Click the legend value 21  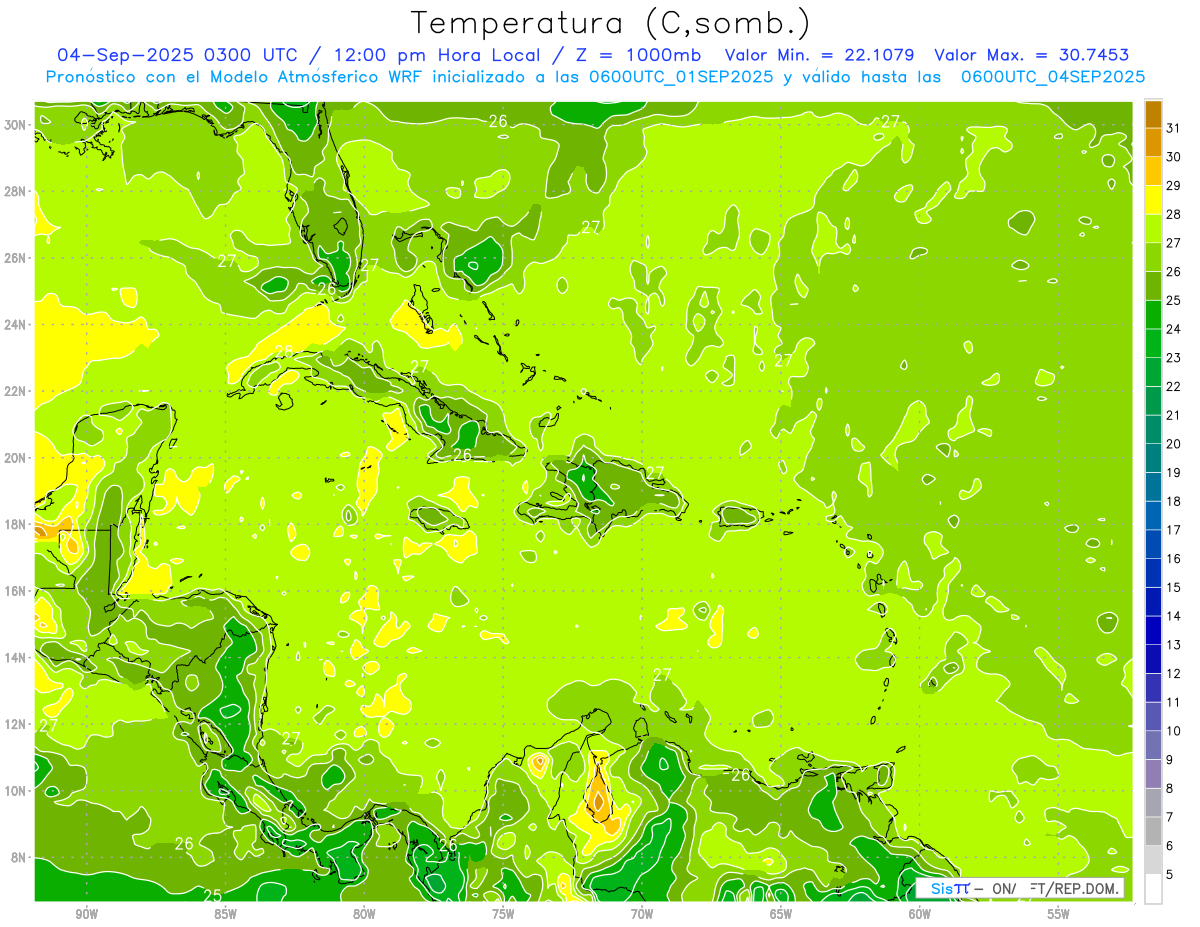point(1173,415)
